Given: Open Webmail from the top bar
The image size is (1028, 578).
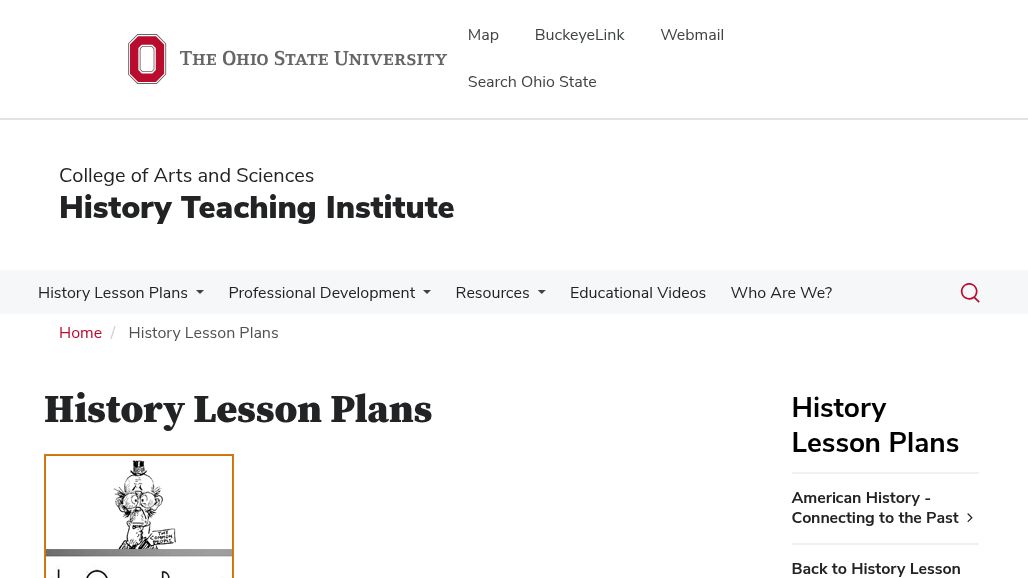Looking at the screenshot, I should click(x=691, y=35).
